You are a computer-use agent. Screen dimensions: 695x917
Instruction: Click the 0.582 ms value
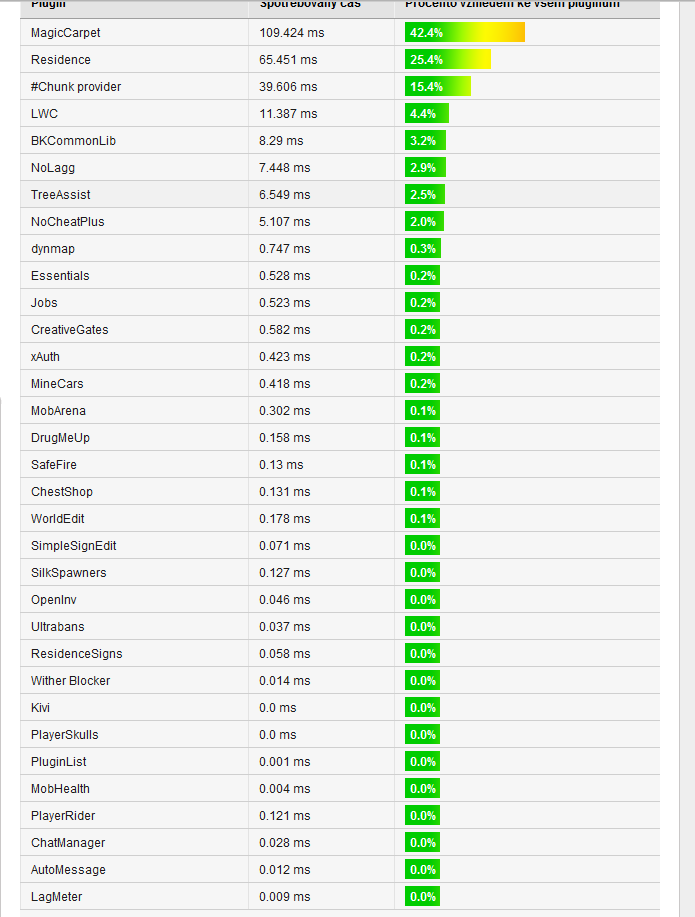[285, 330]
